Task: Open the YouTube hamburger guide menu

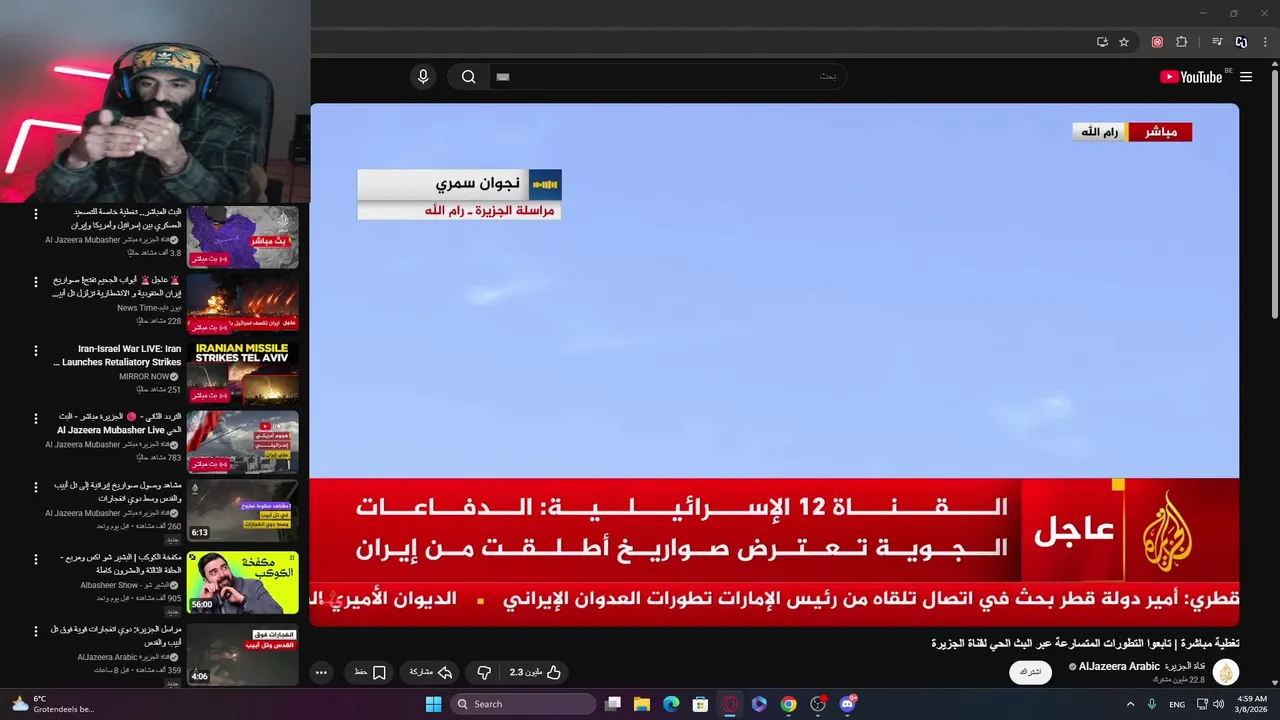Action: pos(1246,77)
